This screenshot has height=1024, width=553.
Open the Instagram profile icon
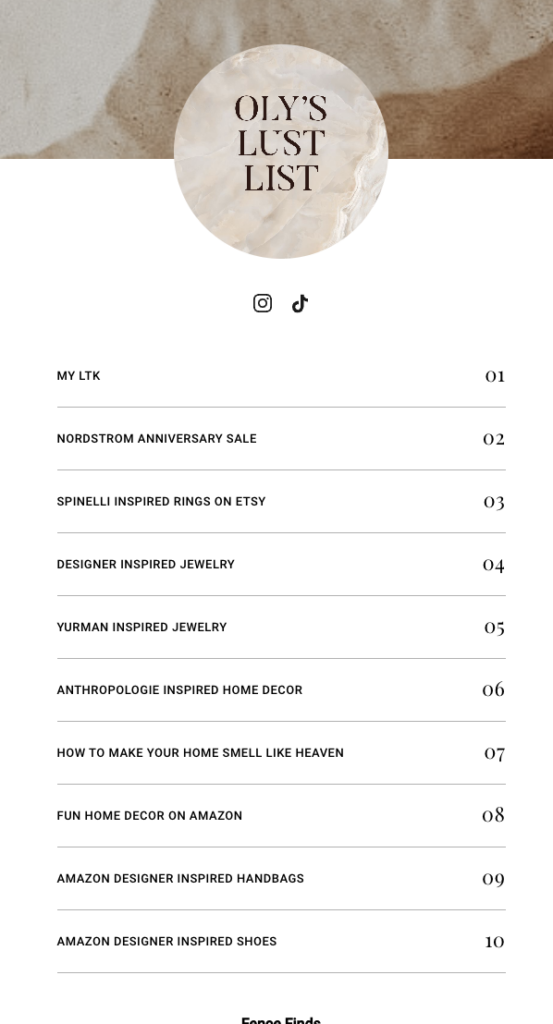pyautogui.click(x=262, y=303)
